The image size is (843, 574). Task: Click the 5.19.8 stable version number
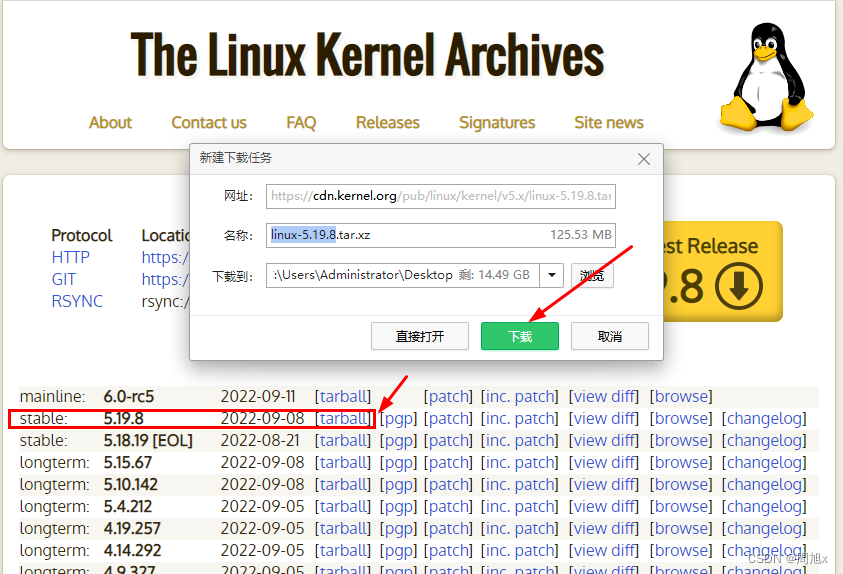(124, 419)
